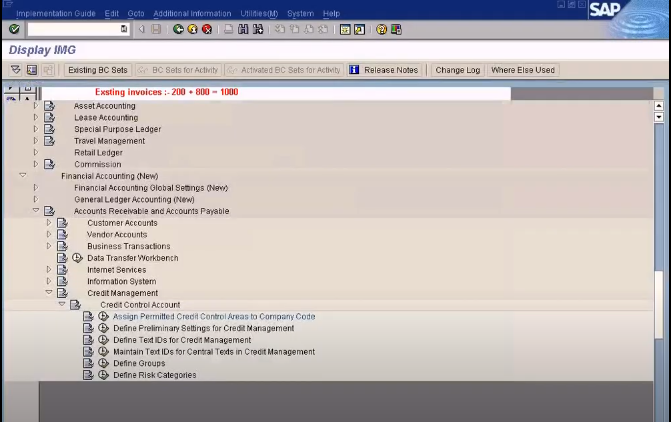Select Assign Permitted Credit Control Areas row

tap(214, 317)
